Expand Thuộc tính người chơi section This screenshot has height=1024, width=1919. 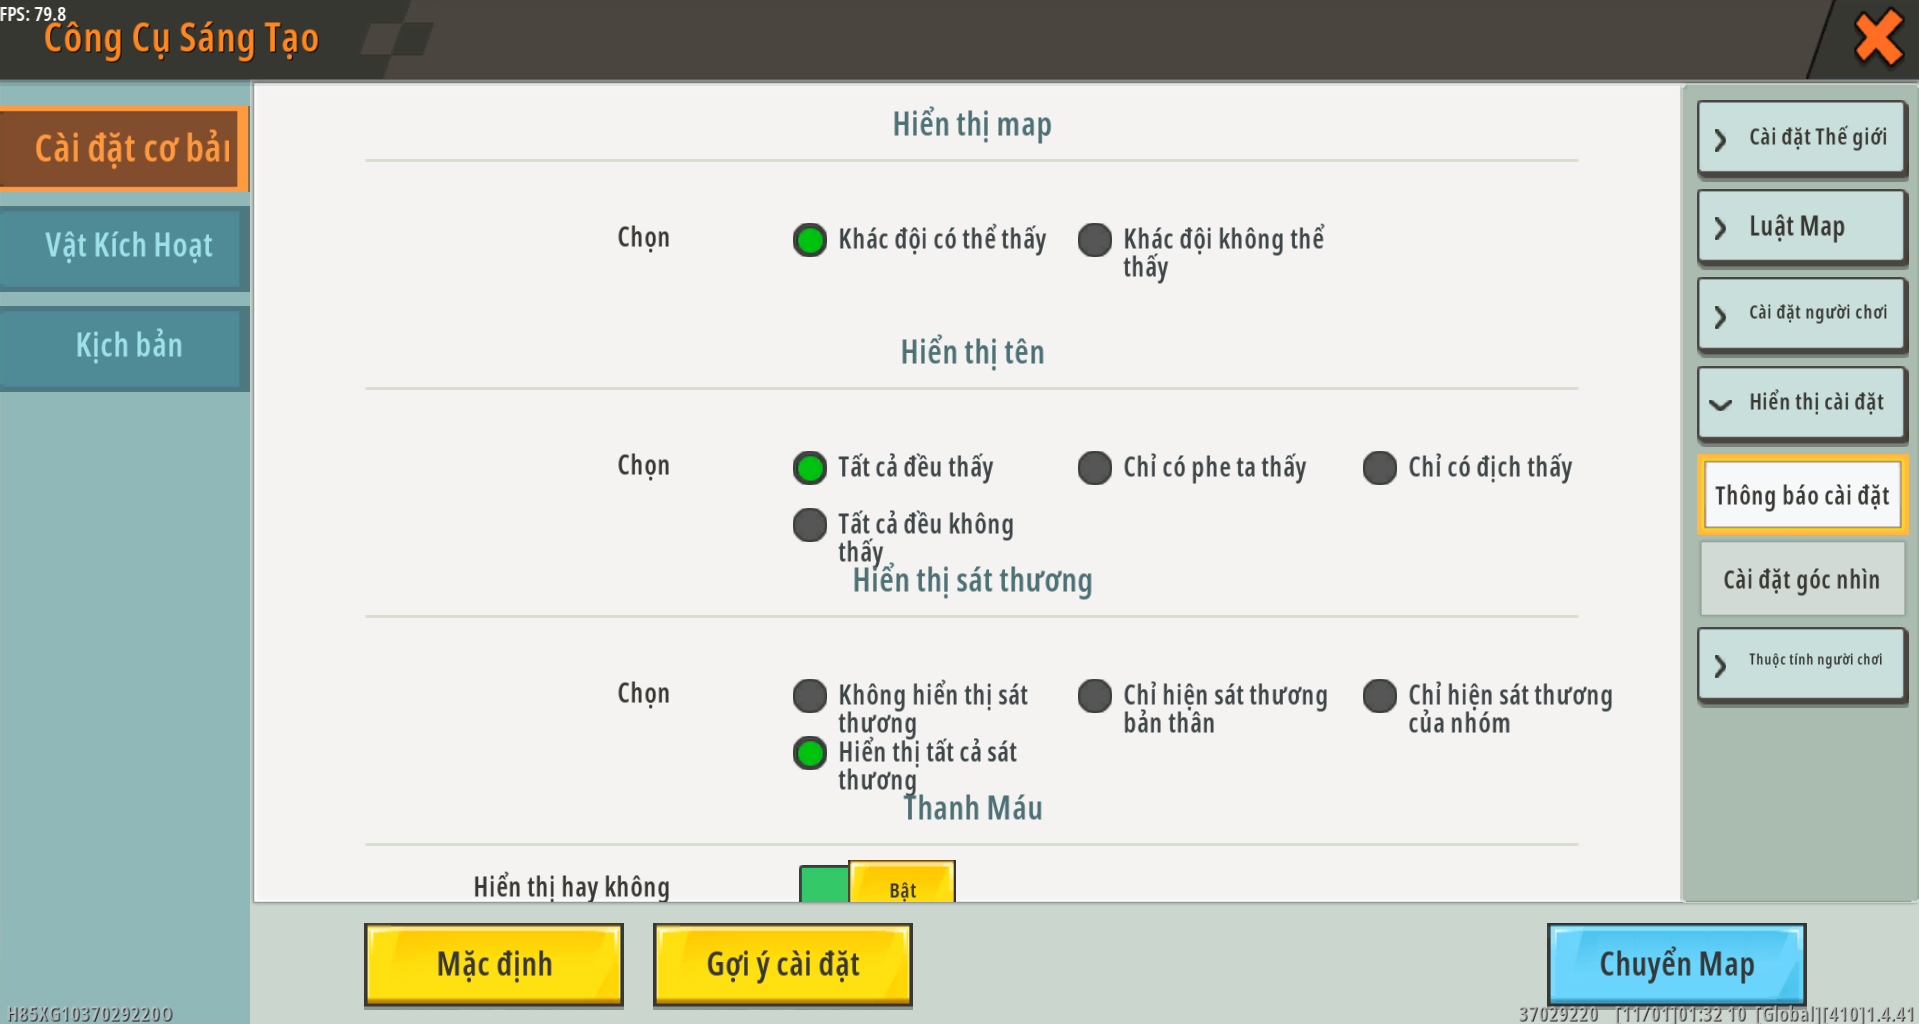tap(1801, 662)
